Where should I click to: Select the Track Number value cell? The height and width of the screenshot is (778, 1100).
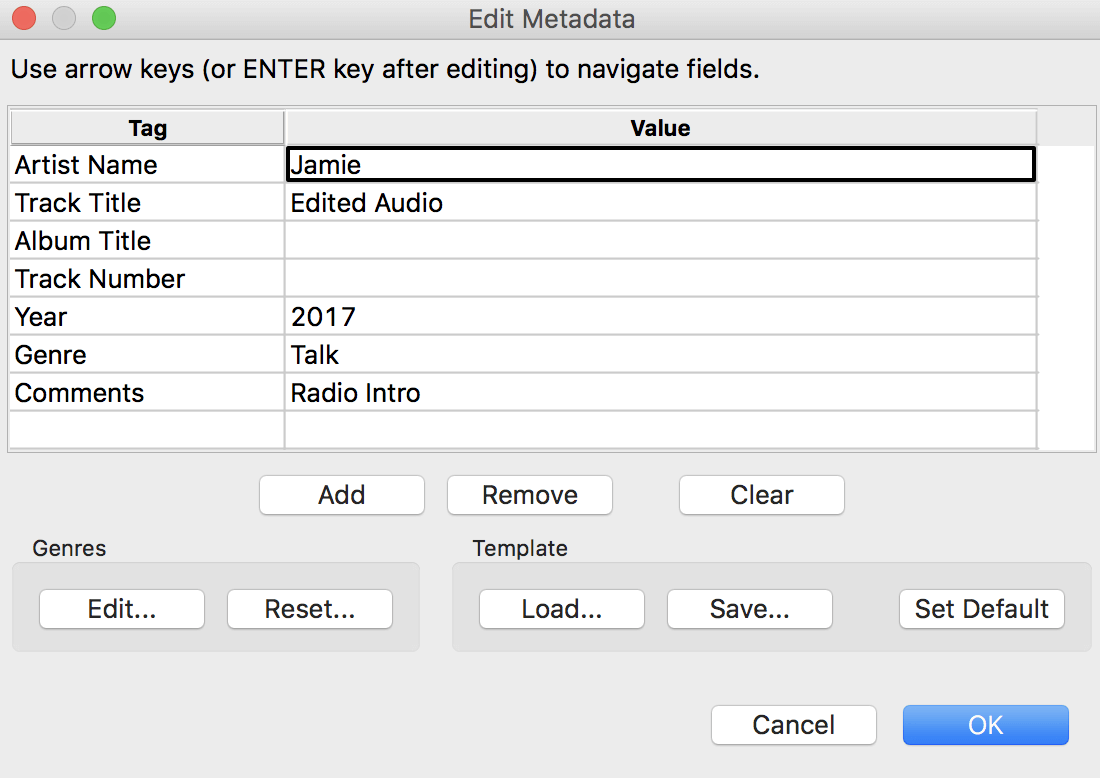tap(660, 279)
